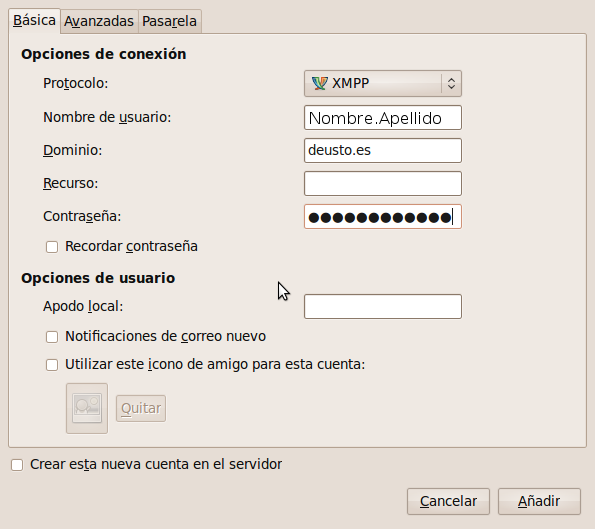The height and width of the screenshot is (529, 595).
Task: Click the Quitar button
Action: (141, 408)
